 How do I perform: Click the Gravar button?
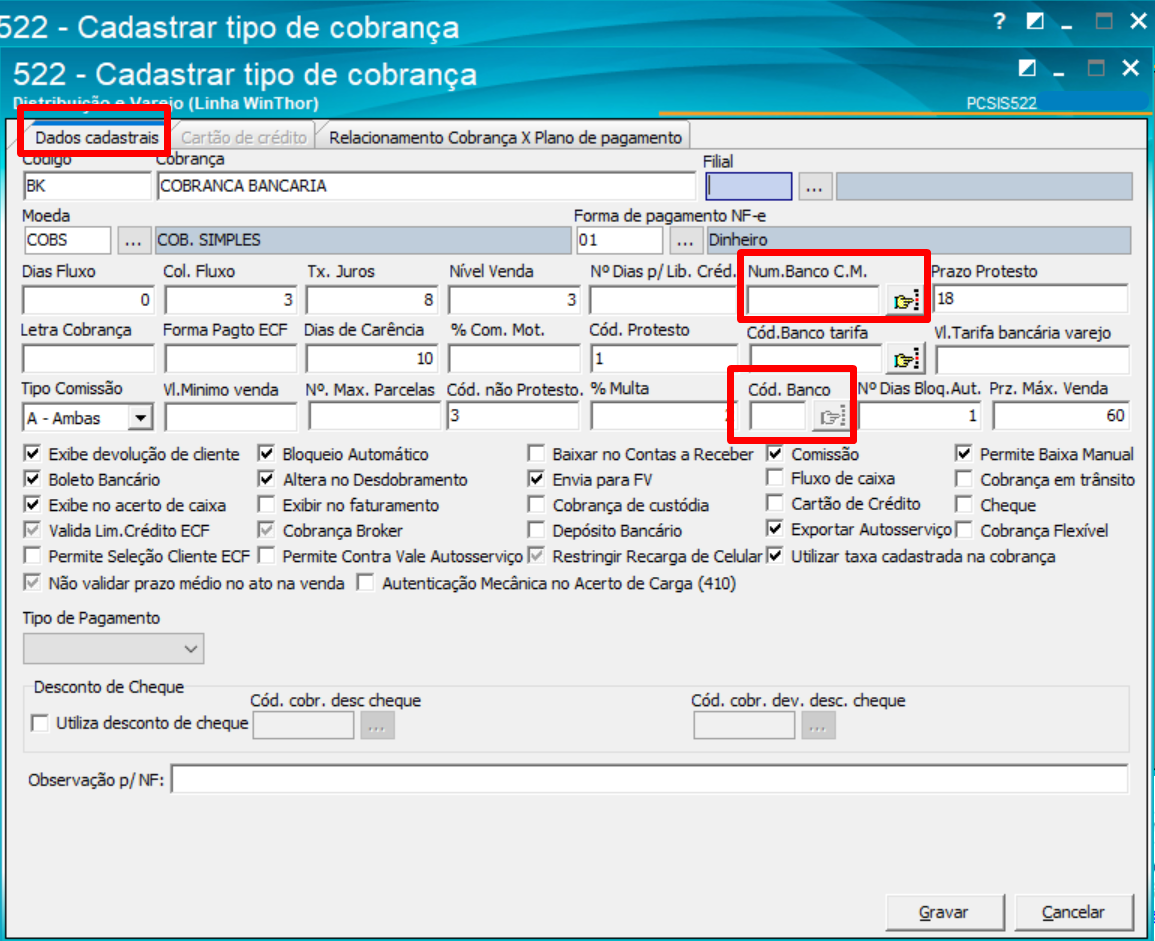click(944, 912)
